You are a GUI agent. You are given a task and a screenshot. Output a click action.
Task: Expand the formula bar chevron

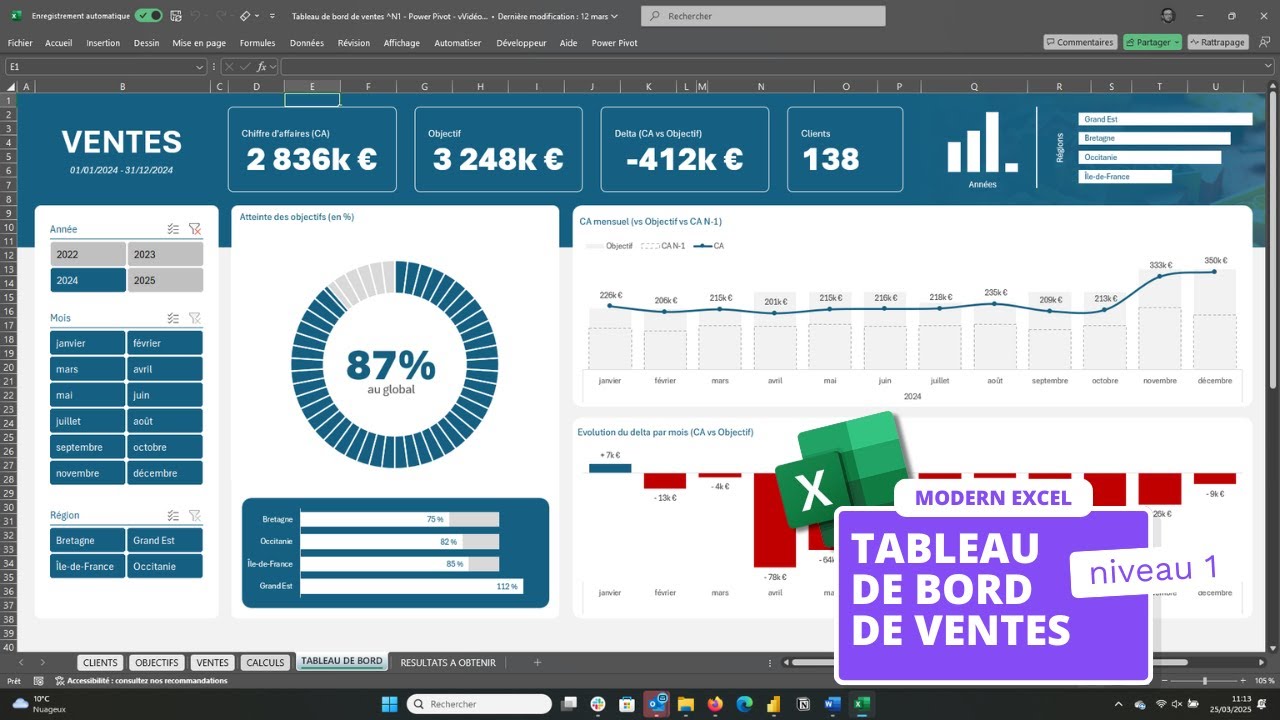coord(1269,66)
